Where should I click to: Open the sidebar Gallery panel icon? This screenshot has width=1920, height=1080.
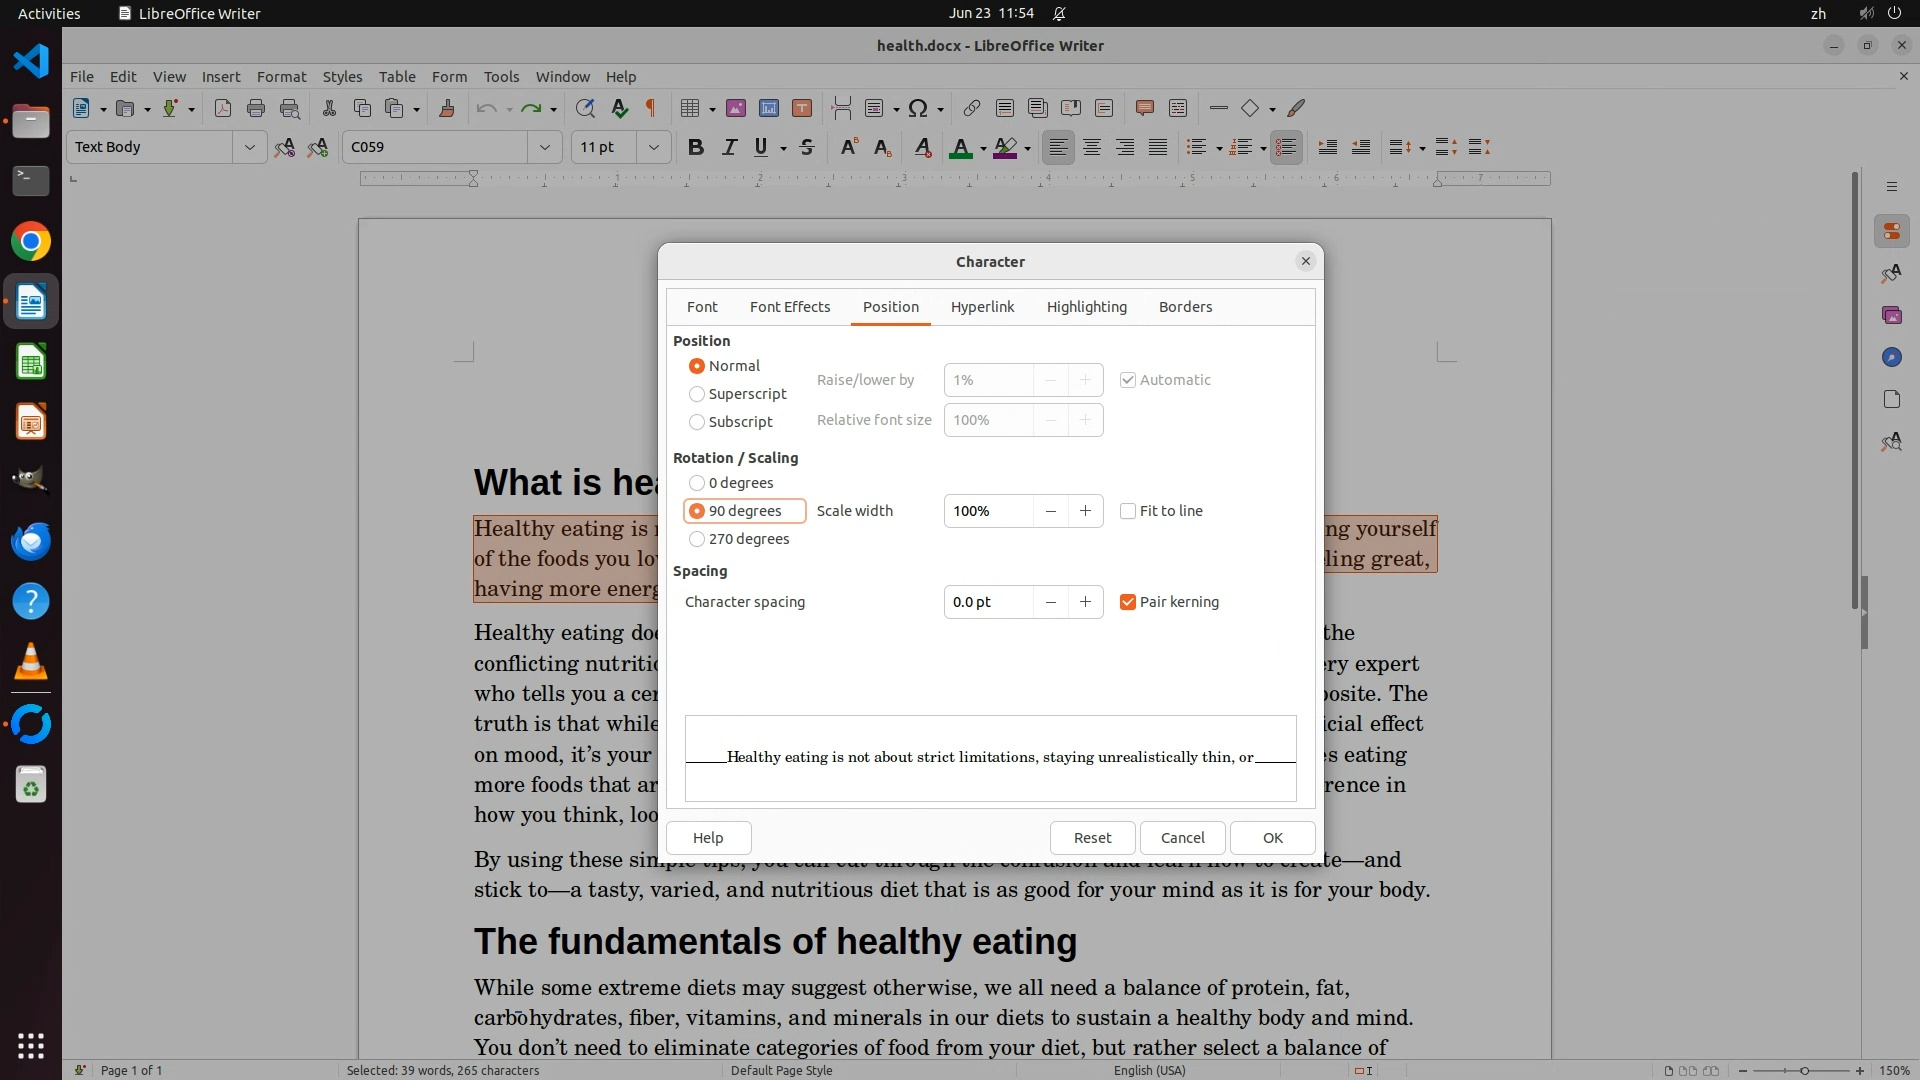pyautogui.click(x=1891, y=315)
